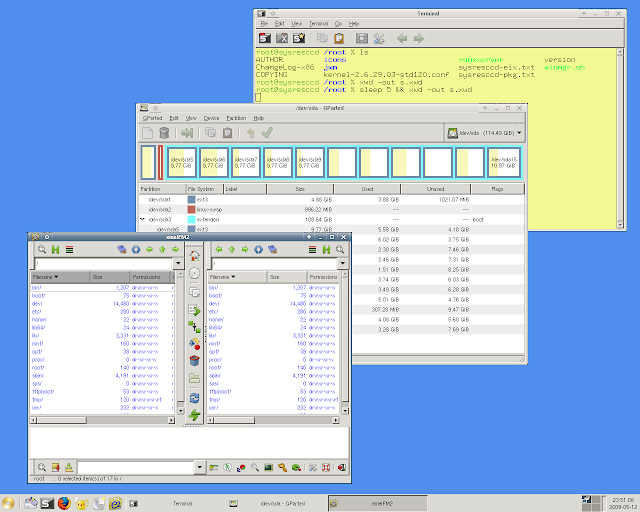The width and height of the screenshot is (640, 512).
Task: Click the rename shapes icon in emelFM2 center bar
Action: [x=195, y=343]
